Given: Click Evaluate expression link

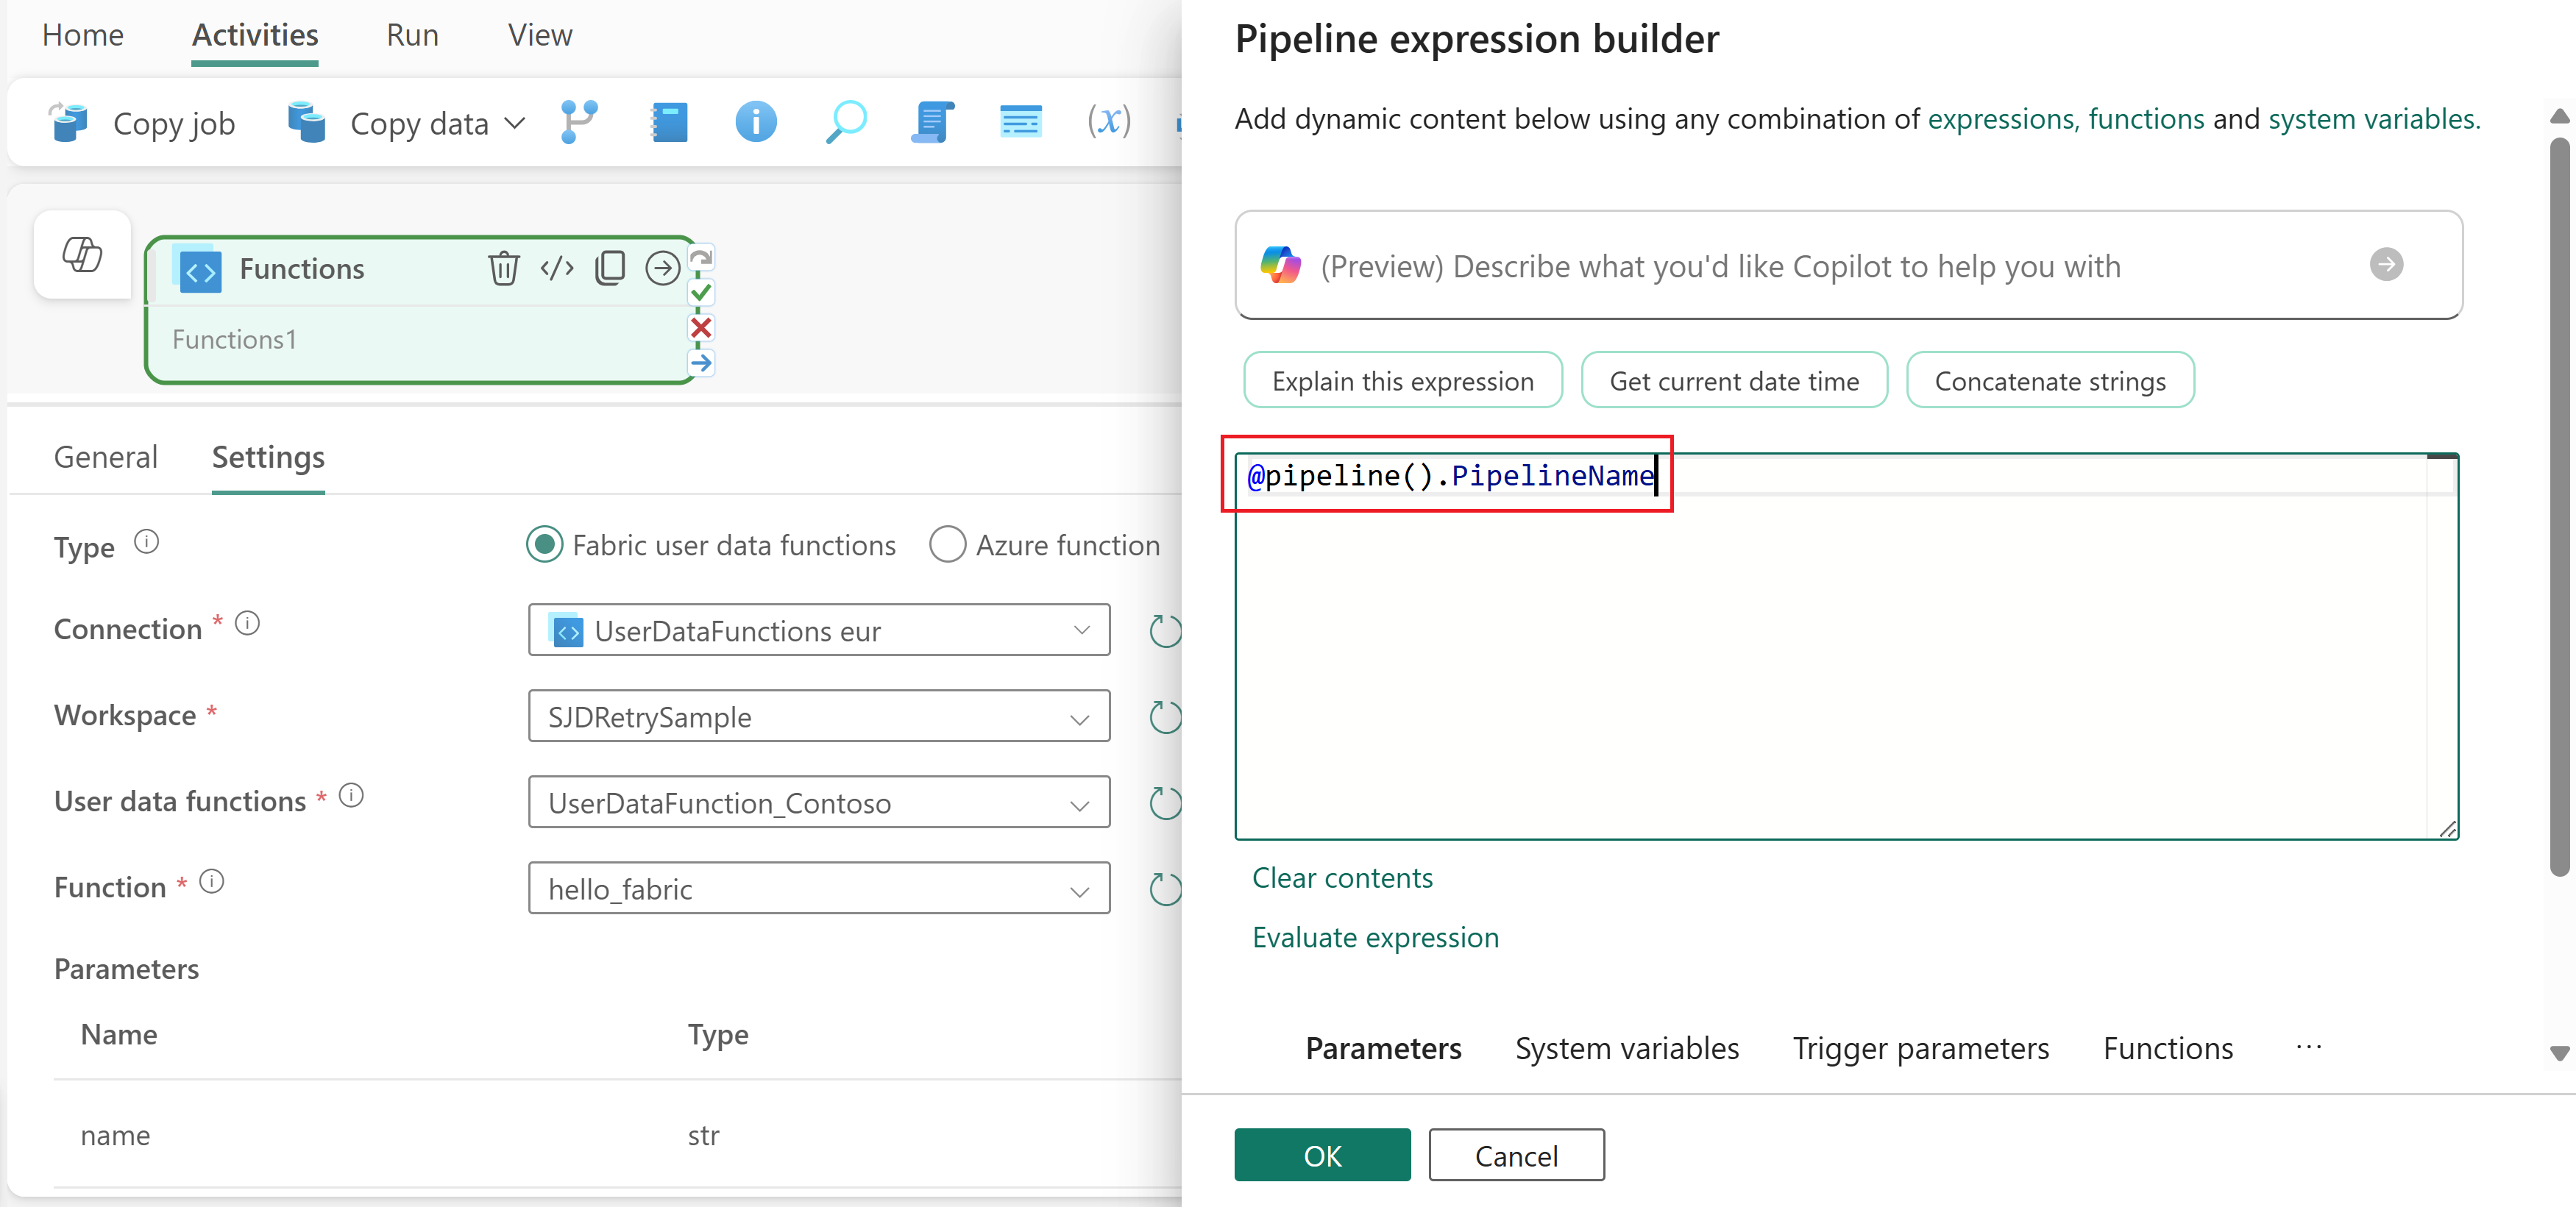Looking at the screenshot, I should 1375,937.
